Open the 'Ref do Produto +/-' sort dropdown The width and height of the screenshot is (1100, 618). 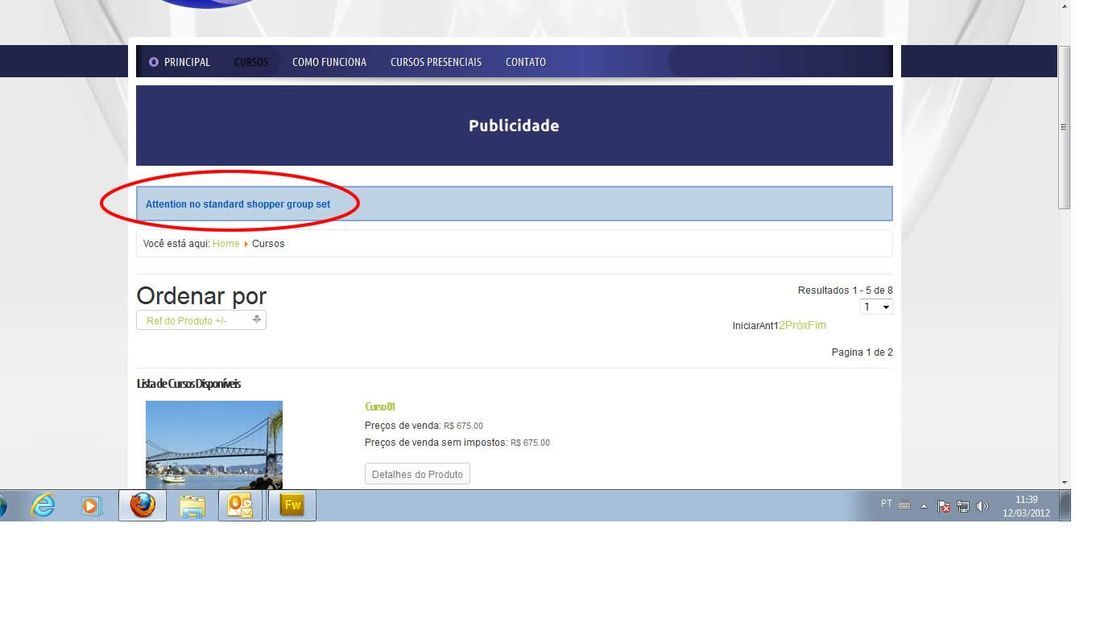201,321
